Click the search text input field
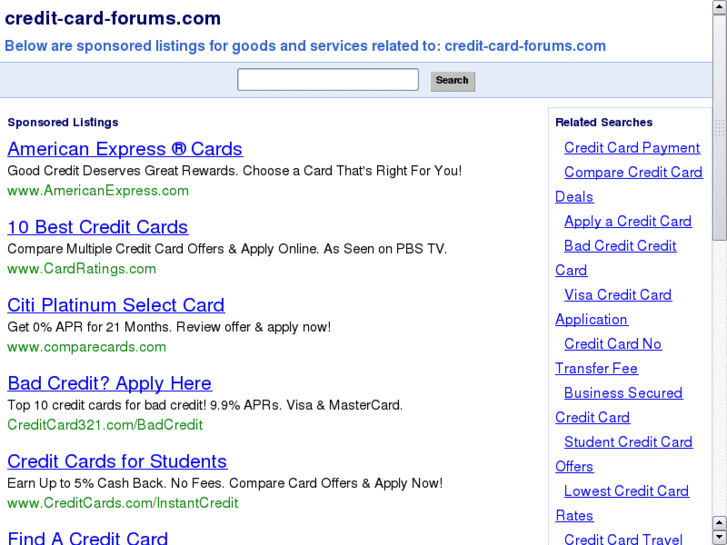Viewport: 727px width, 545px height. (x=328, y=80)
